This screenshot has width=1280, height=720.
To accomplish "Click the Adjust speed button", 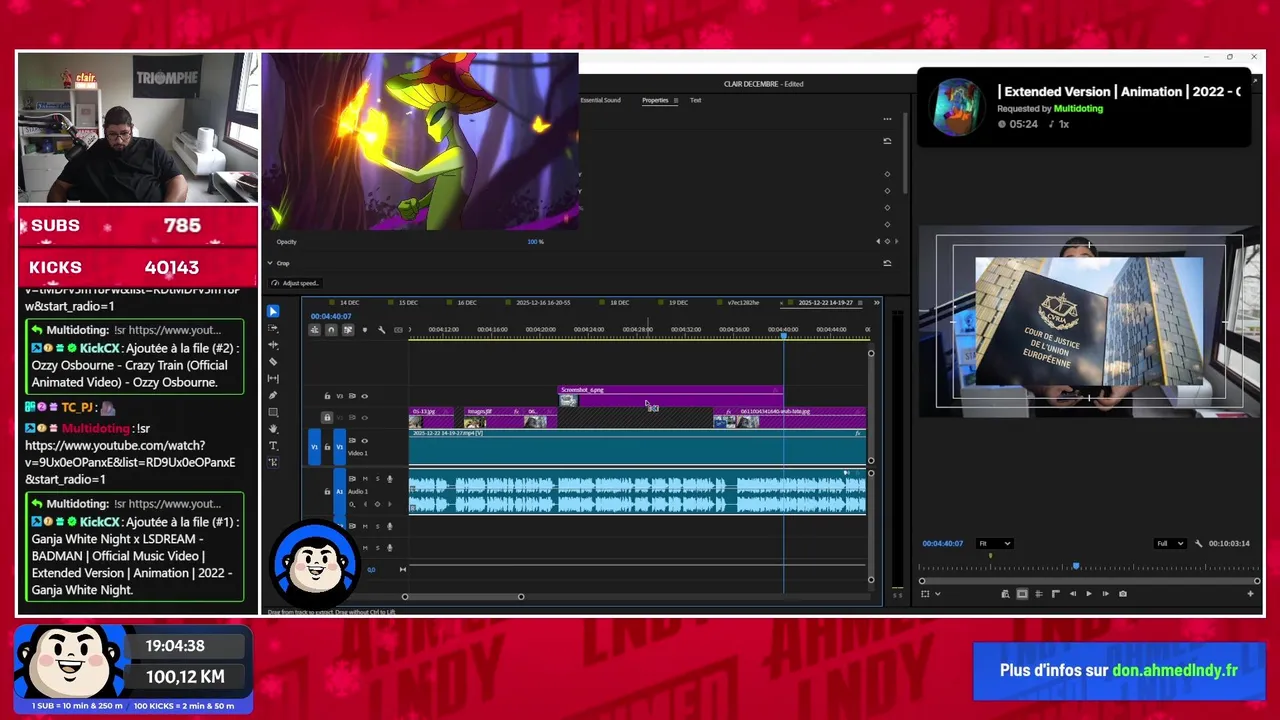I will (296, 283).
